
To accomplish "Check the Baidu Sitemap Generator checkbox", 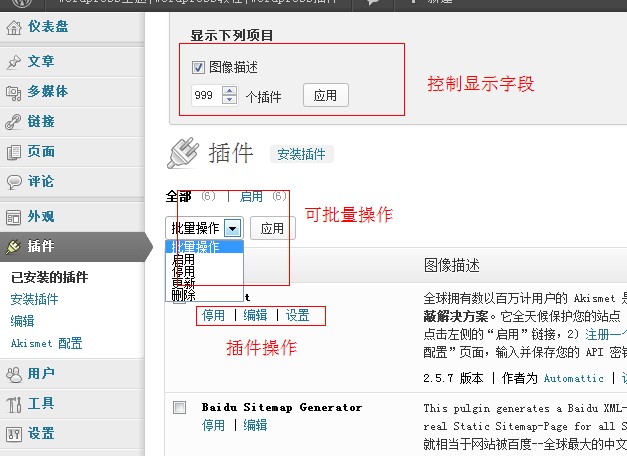I will tap(180, 408).
